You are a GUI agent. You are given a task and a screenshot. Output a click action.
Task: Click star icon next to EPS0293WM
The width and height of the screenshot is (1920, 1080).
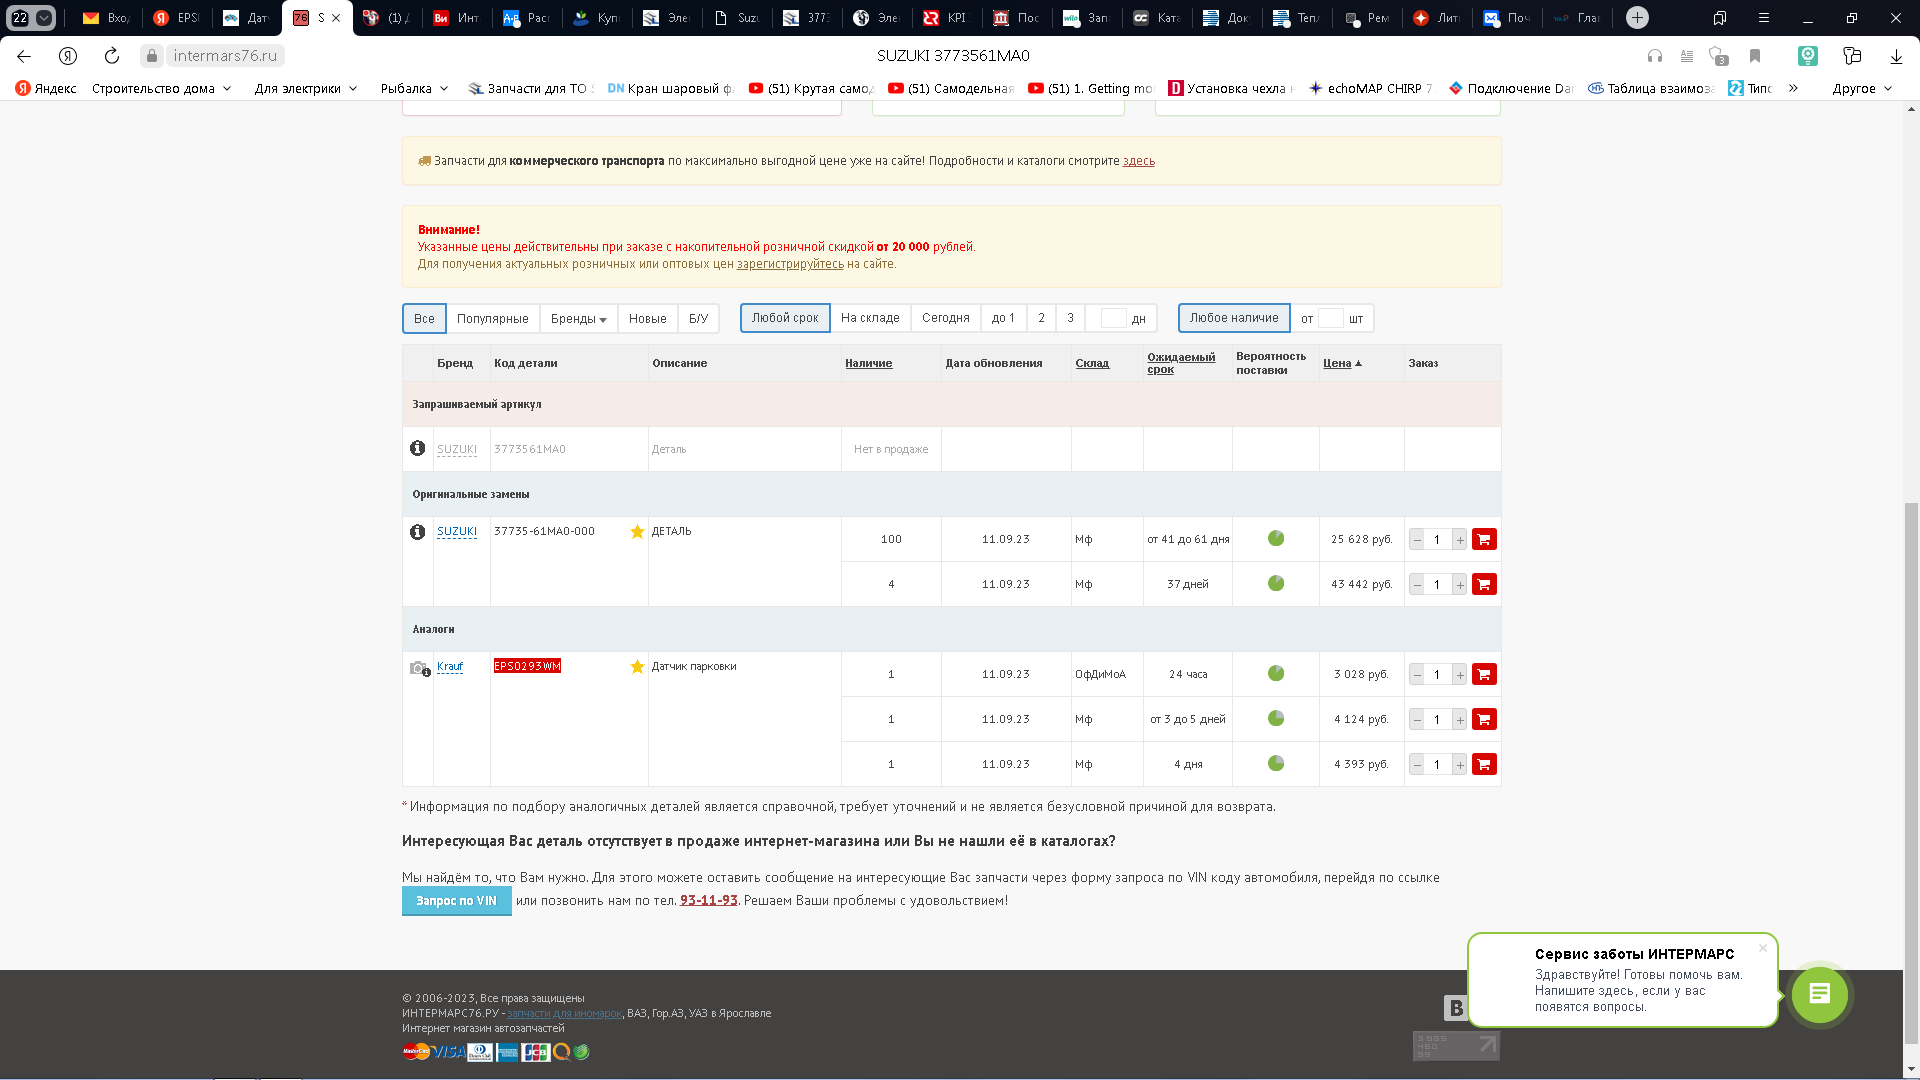[x=637, y=667]
